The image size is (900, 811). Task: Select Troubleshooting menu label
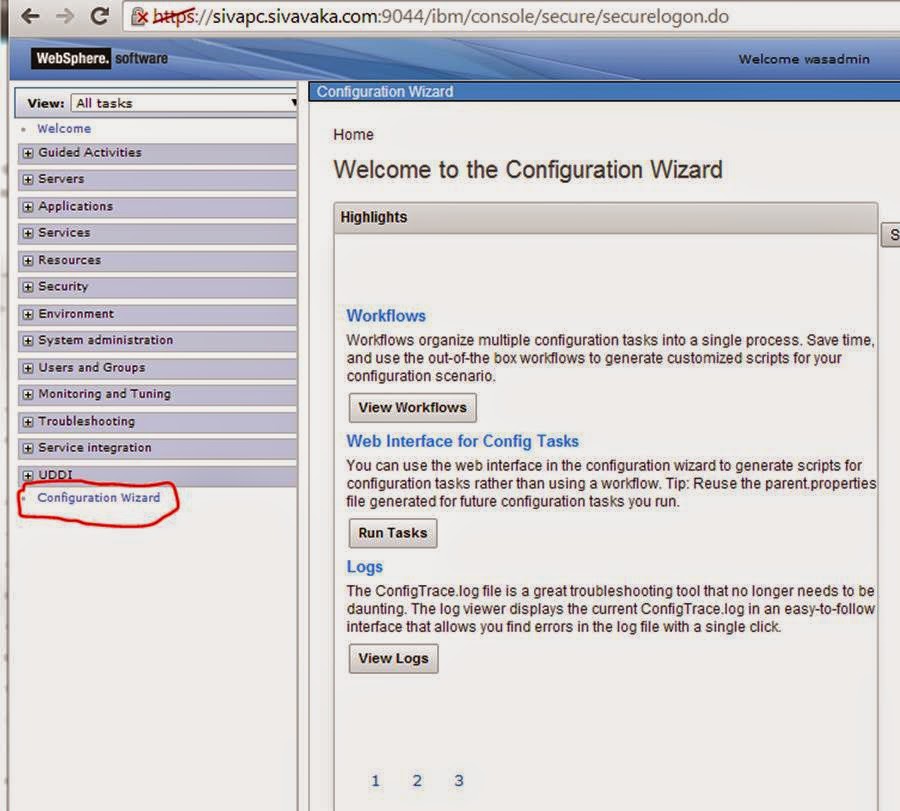[87, 421]
